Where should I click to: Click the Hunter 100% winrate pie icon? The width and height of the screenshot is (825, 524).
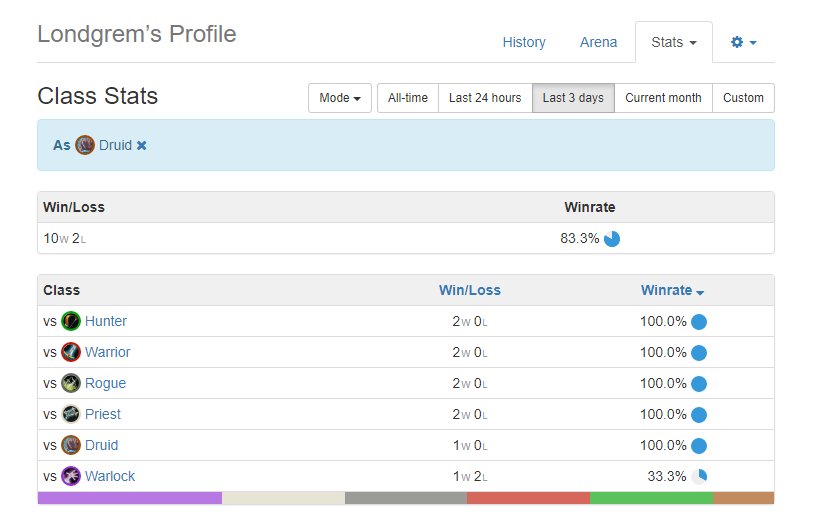(699, 321)
